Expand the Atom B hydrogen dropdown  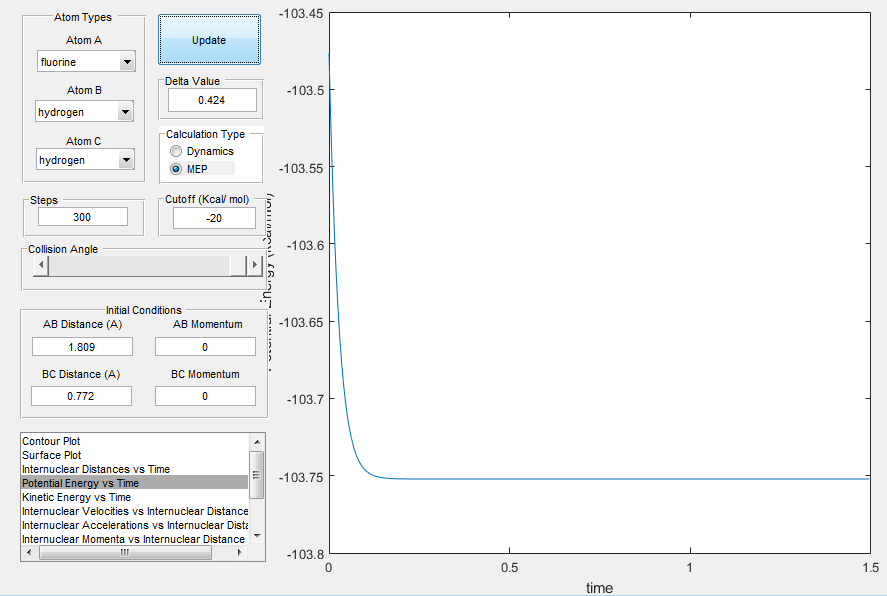pos(84,112)
